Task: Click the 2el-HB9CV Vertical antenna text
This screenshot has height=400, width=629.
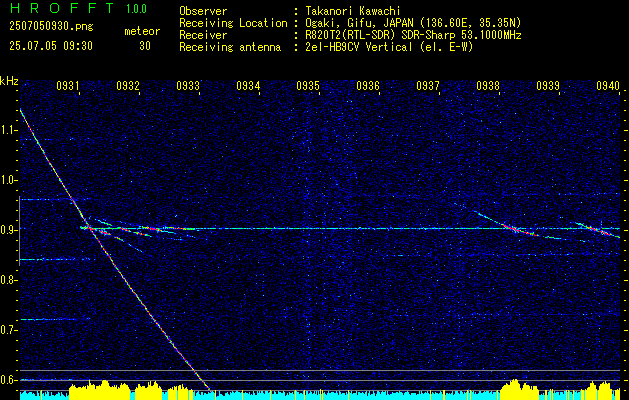Action: pos(389,47)
